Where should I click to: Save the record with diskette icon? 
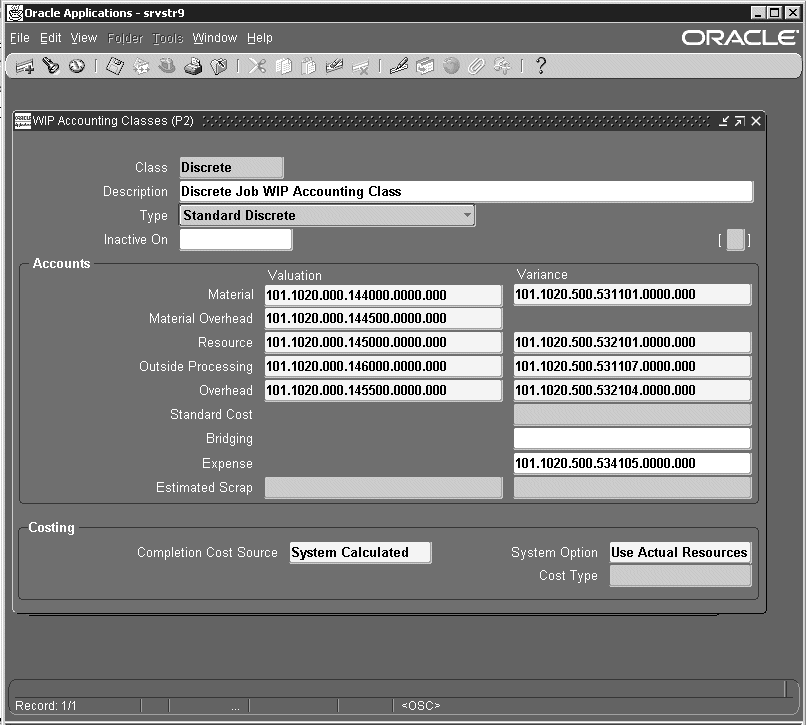[x=115, y=66]
